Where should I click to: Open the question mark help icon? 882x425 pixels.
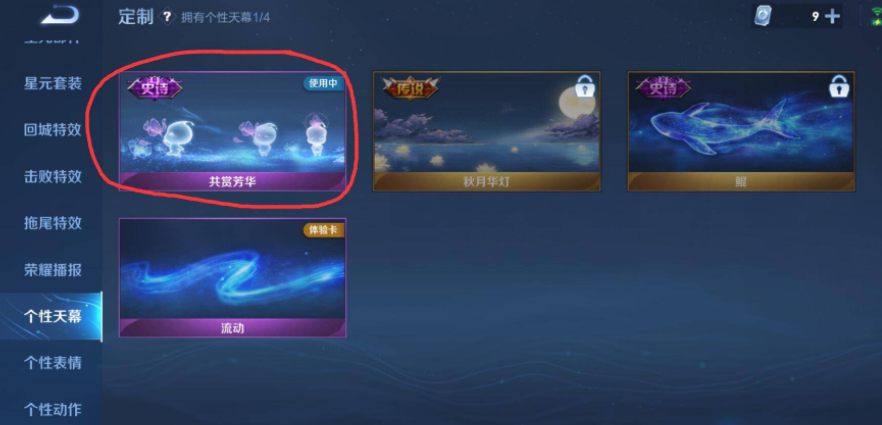pyautogui.click(x=167, y=16)
